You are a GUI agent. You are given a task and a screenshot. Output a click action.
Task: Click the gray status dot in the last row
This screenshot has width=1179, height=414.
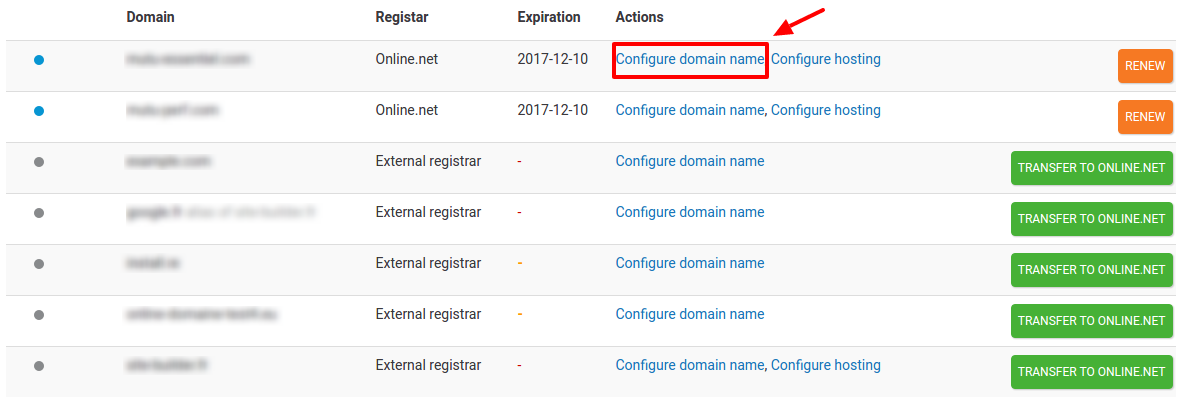coord(39,366)
